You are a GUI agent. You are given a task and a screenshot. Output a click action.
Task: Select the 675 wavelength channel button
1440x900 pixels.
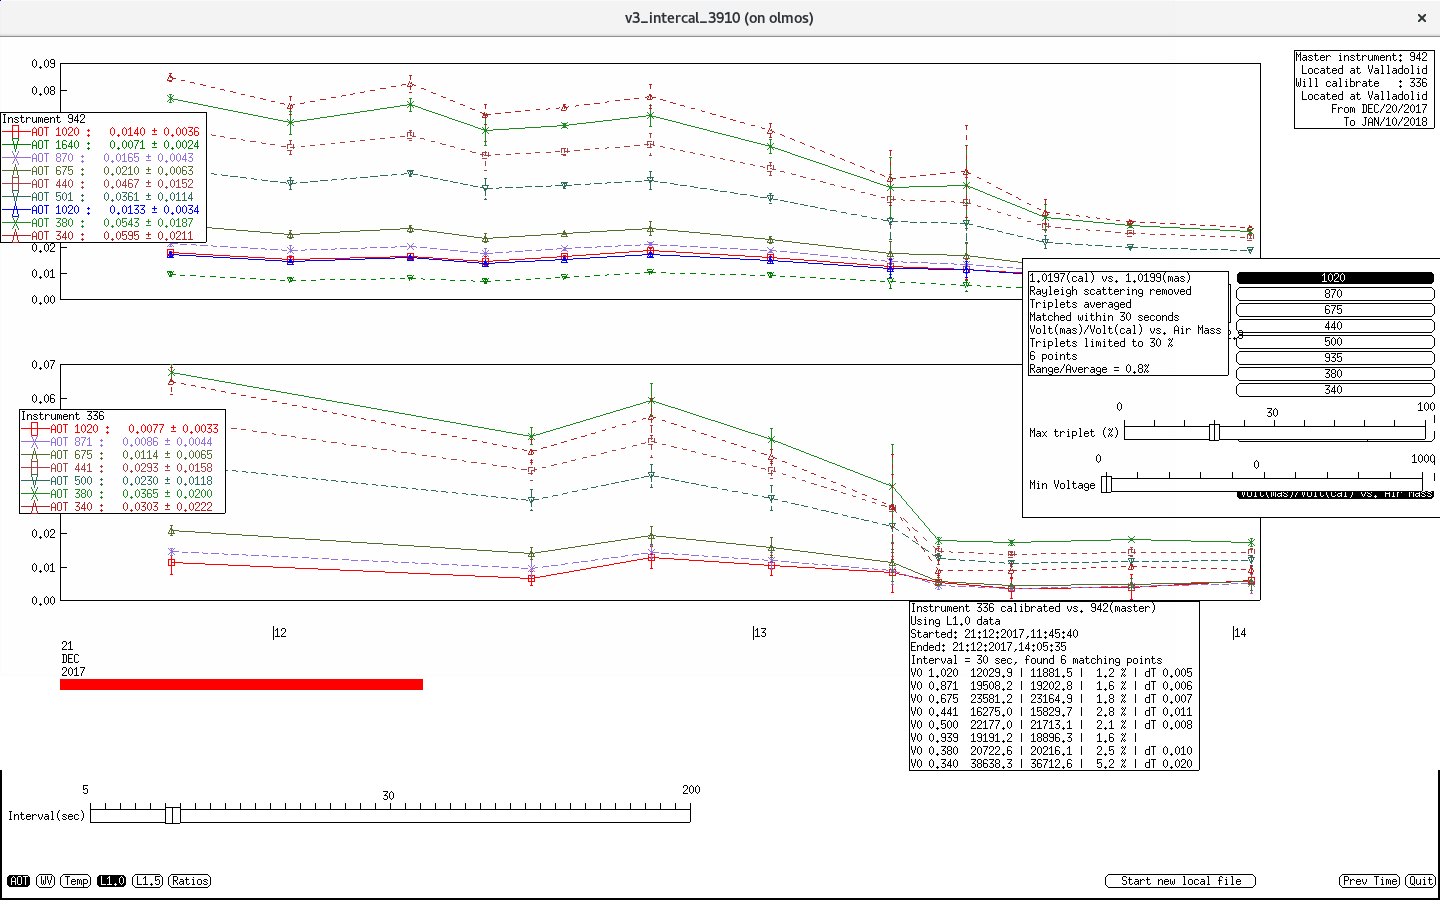[1335, 310]
